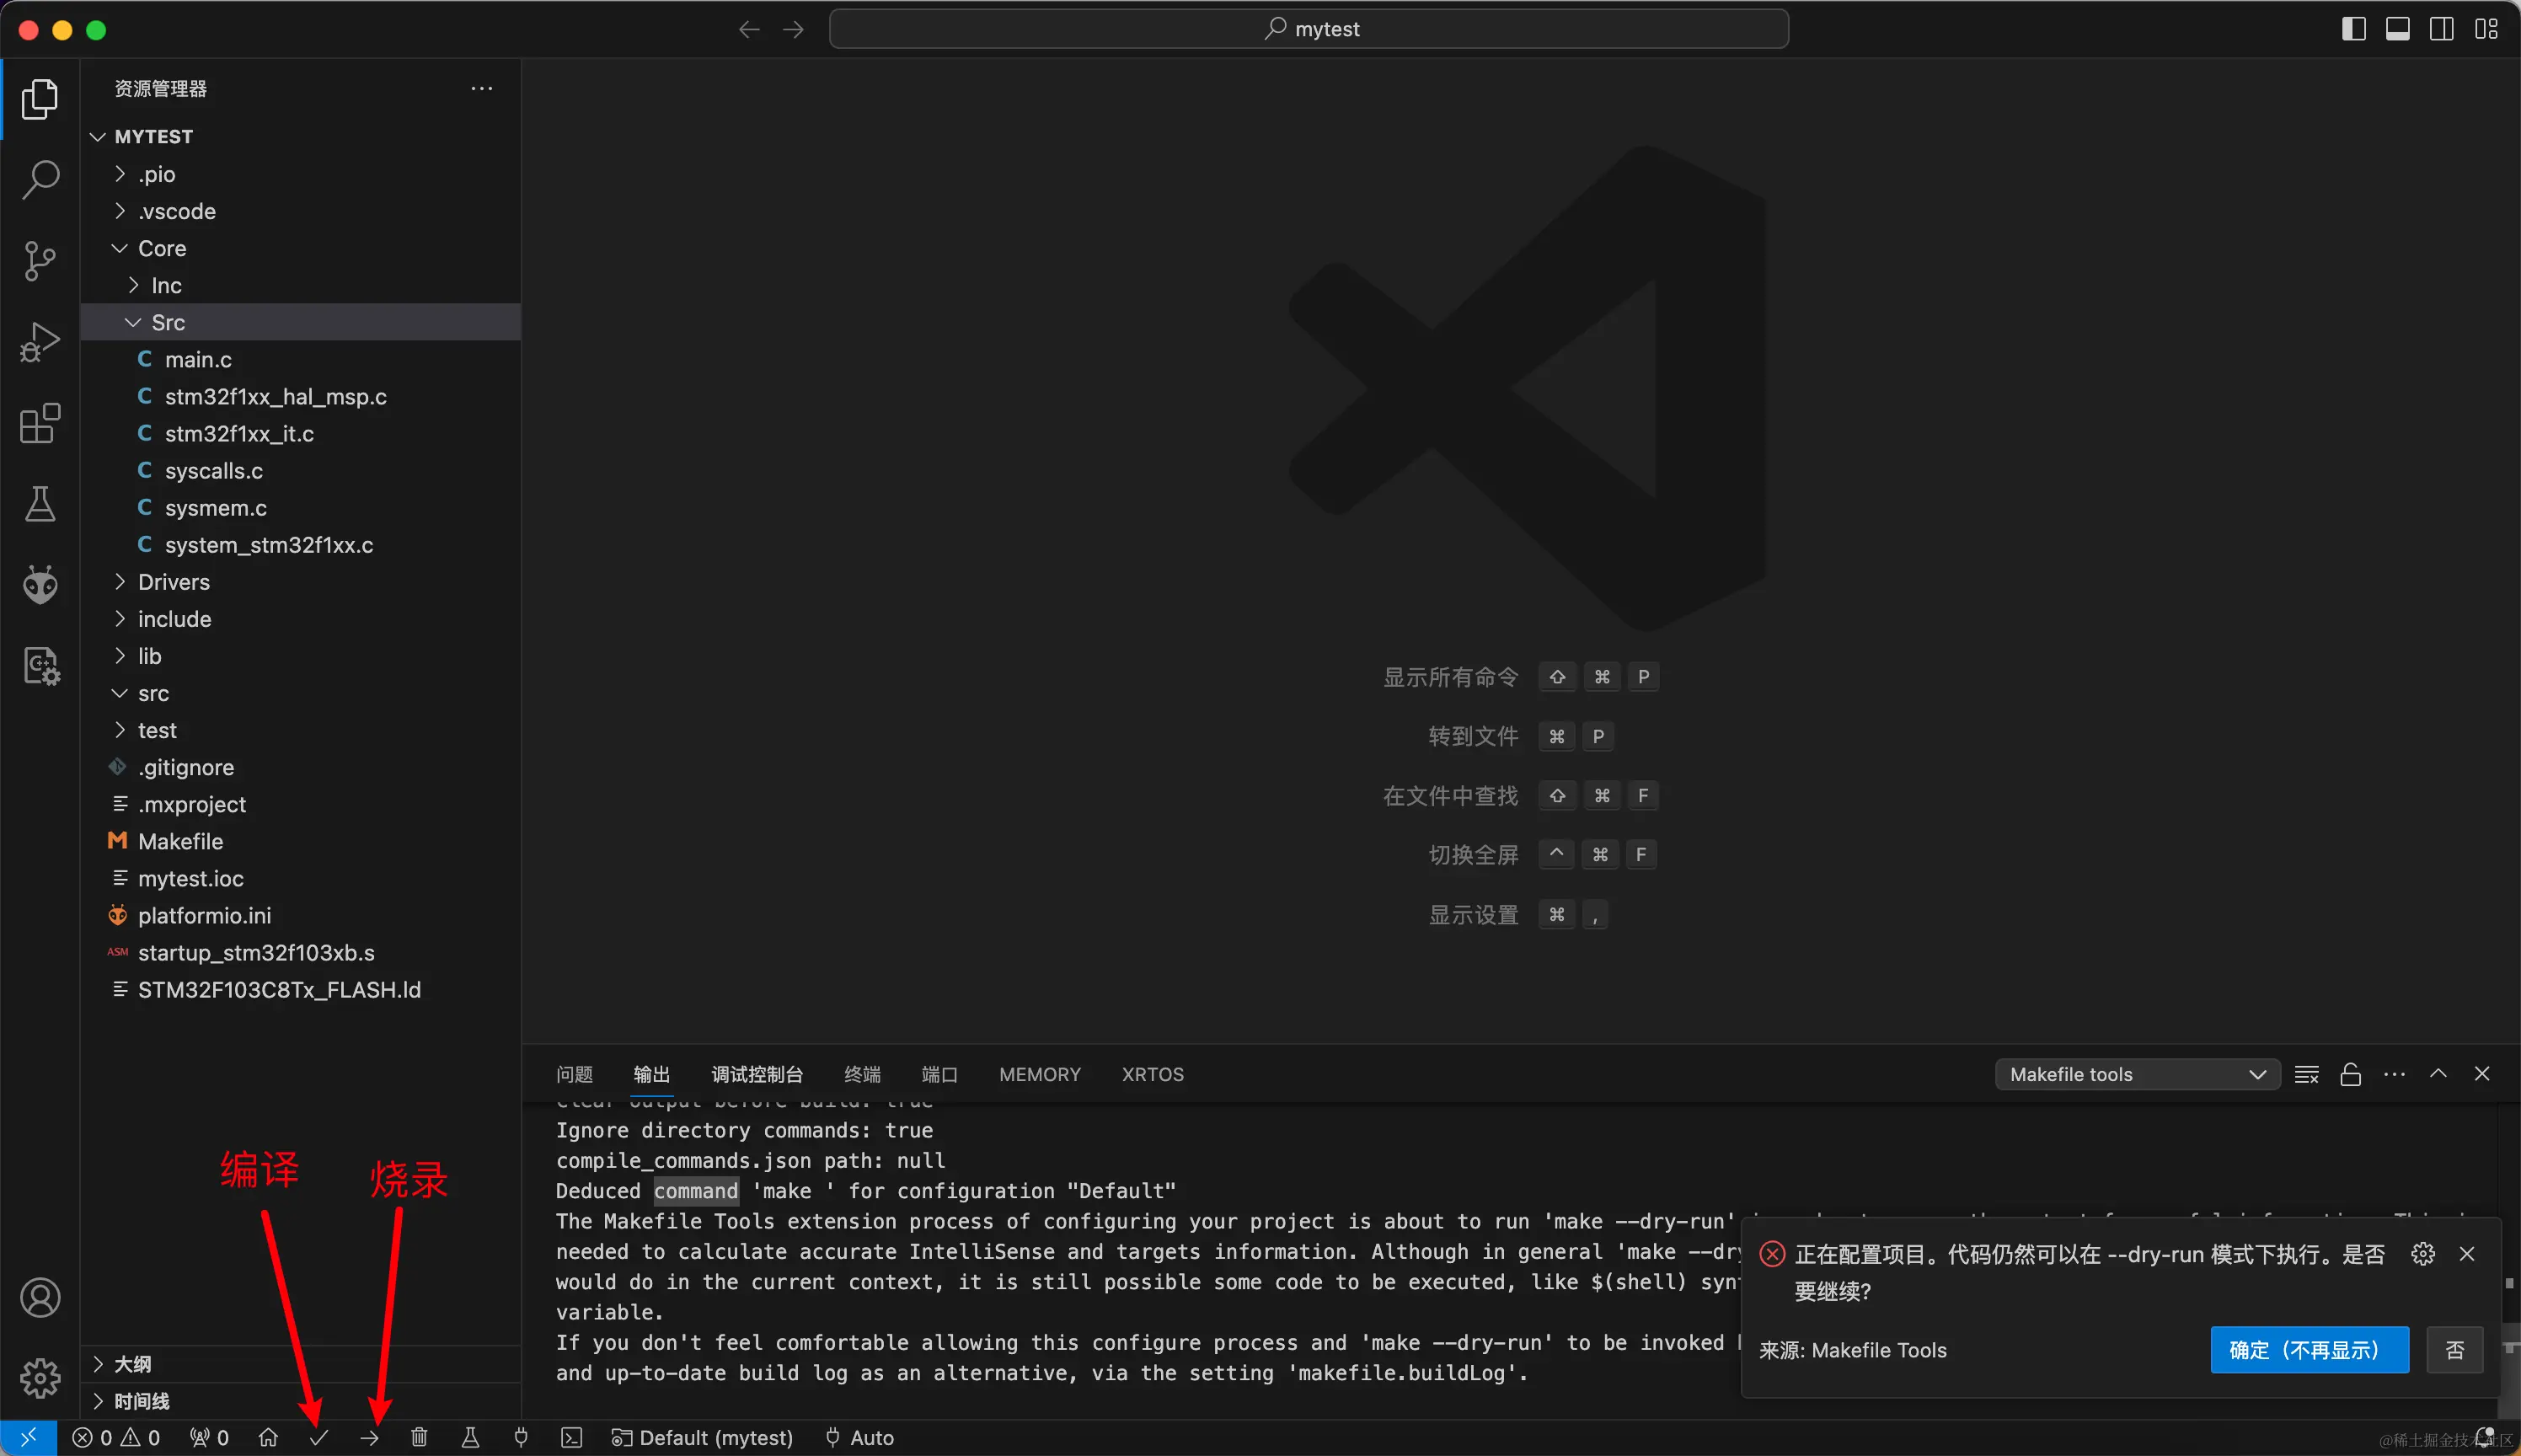Click the 否 button in notification
The height and width of the screenshot is (1456, 2521).
(x=2454, y=1350)
